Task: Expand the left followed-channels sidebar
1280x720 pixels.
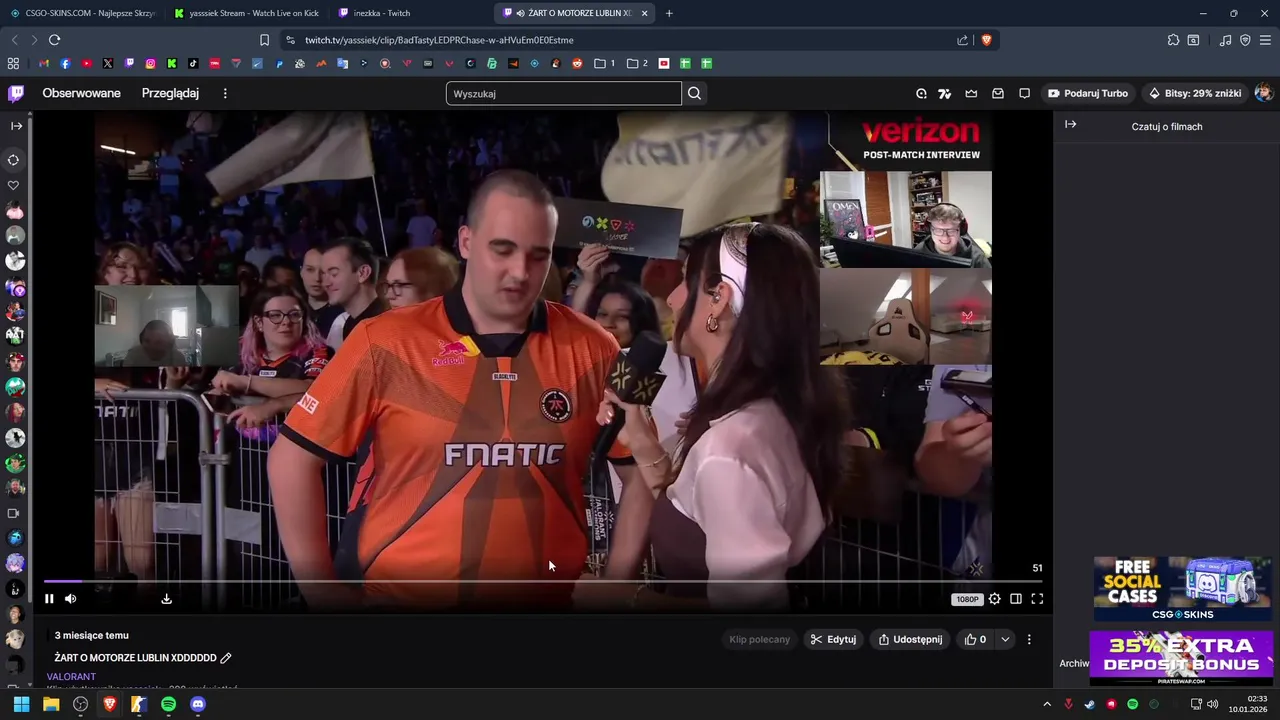Action: [16, 126]
